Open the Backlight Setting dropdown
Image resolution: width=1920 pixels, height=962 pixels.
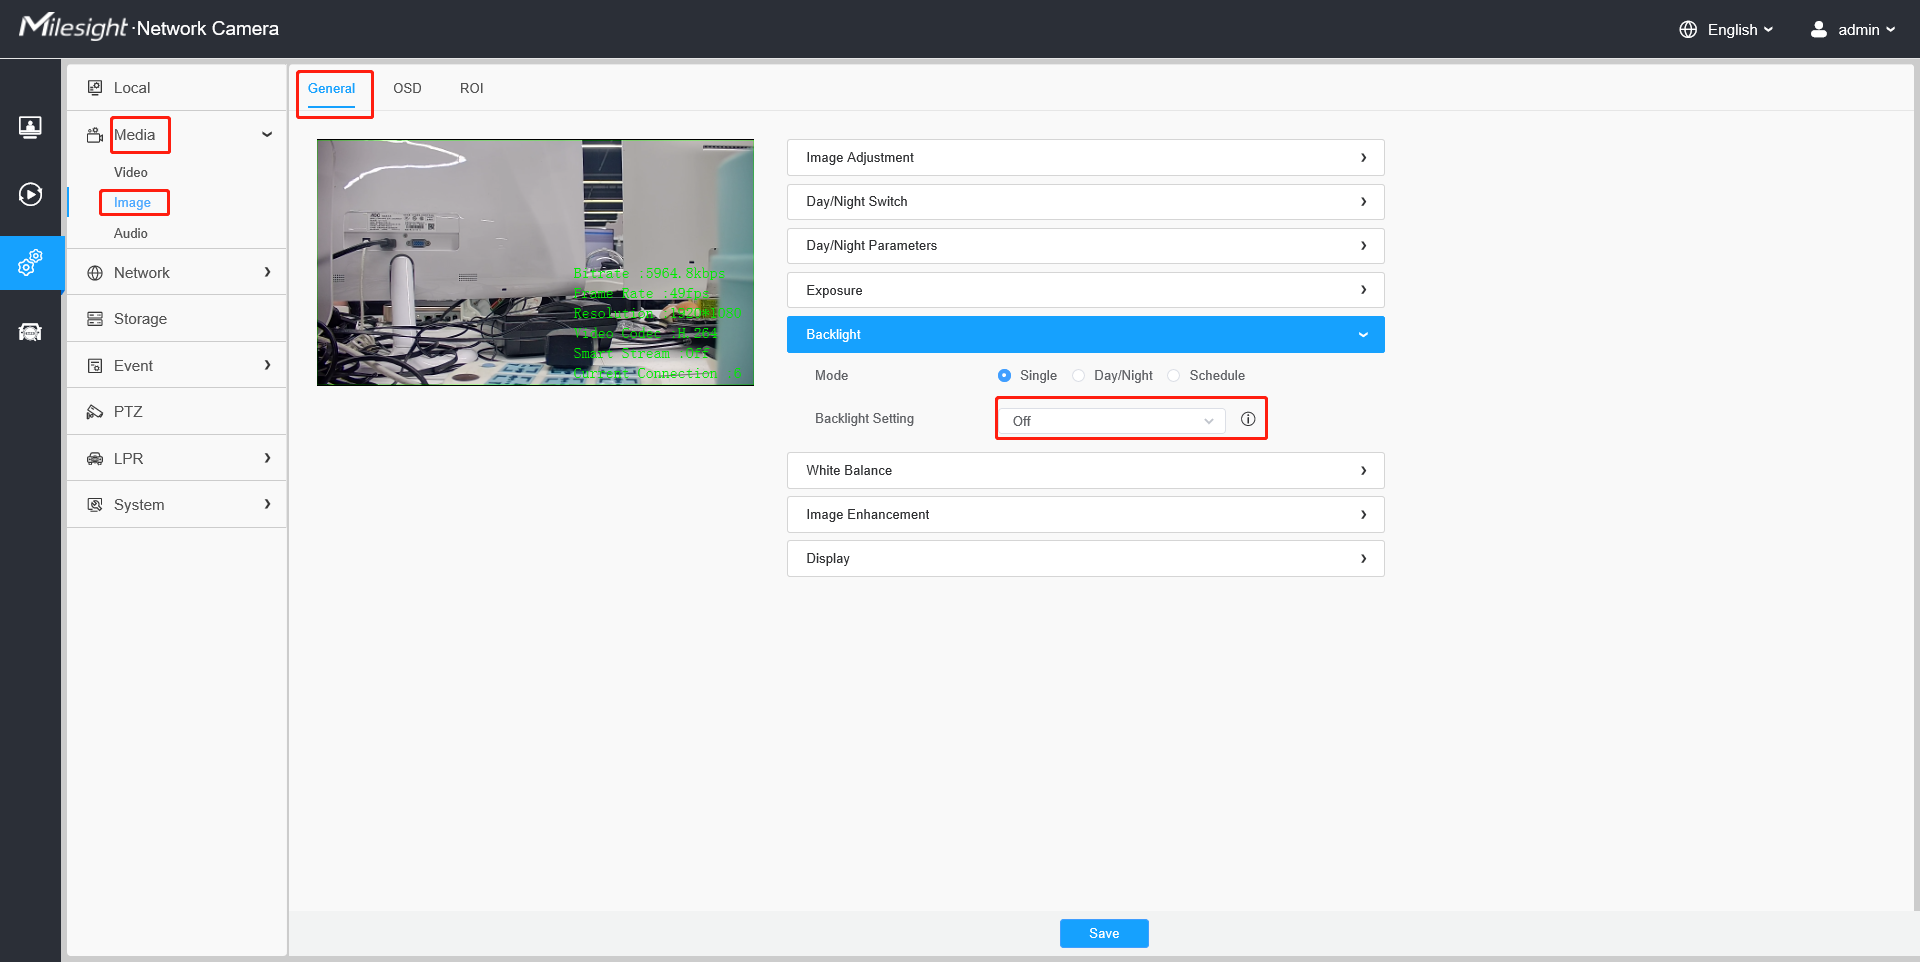pos(1112,421)
